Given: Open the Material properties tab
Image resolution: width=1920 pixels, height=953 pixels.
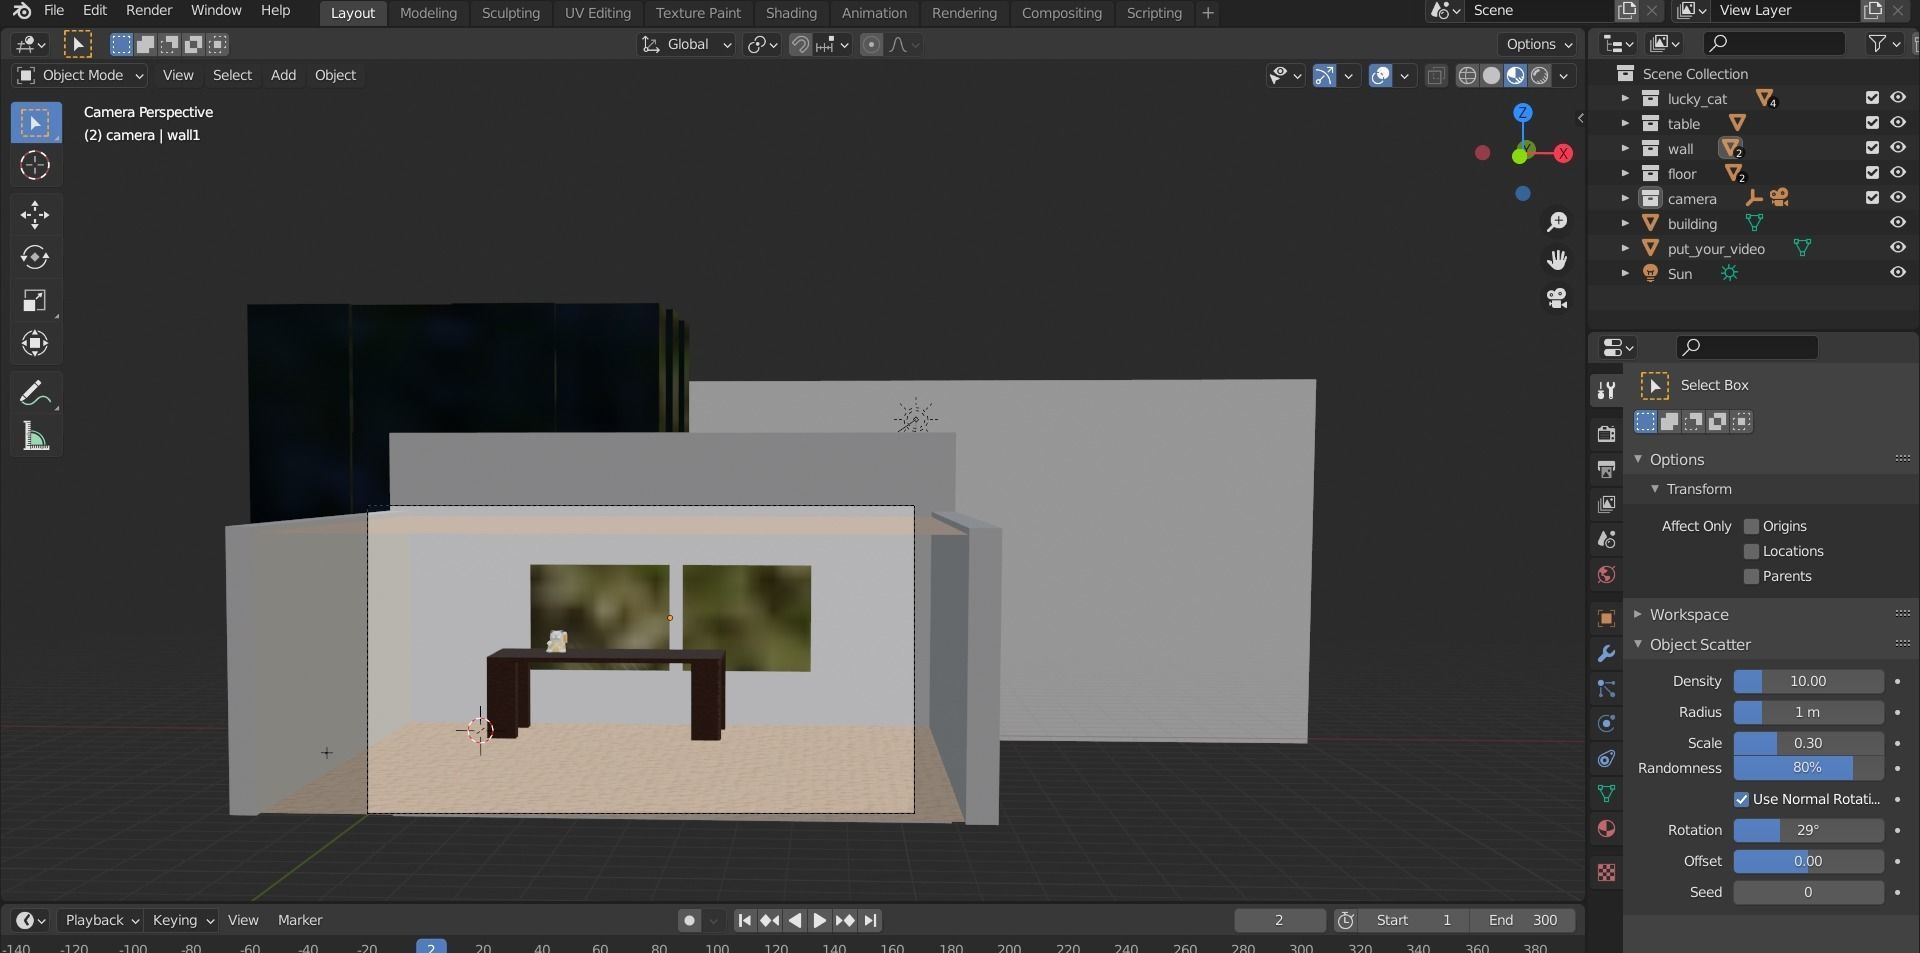Looking at the screenshot, I should click(x=1606, y=828).
